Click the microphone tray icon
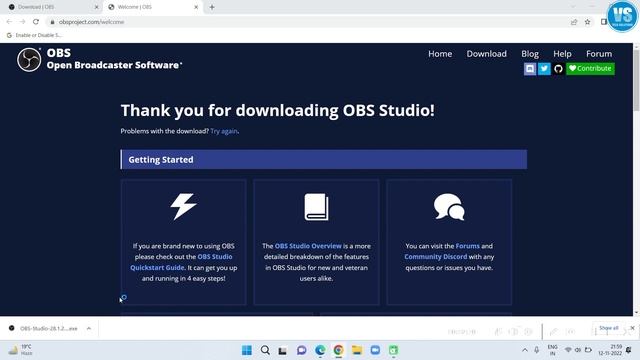640x360 pixels. [537, 350]
